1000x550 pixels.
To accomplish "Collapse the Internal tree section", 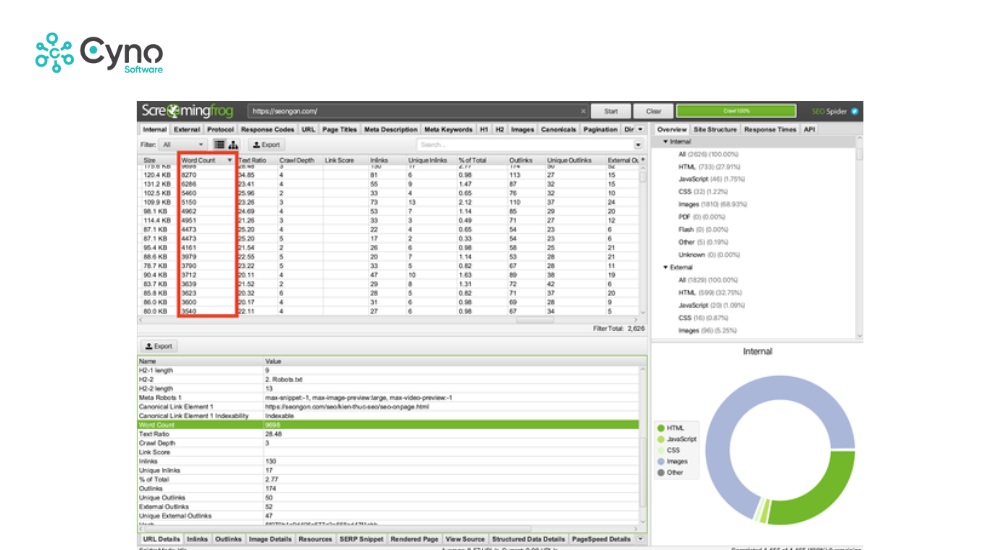I will click(666, 141).
